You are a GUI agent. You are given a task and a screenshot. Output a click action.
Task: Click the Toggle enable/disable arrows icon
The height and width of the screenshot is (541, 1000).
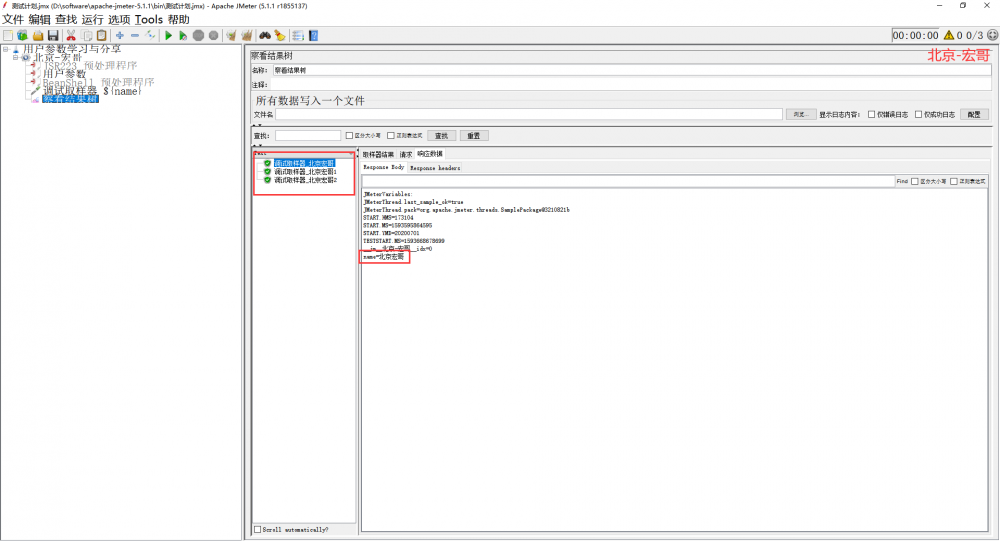(x=151, y=36)
